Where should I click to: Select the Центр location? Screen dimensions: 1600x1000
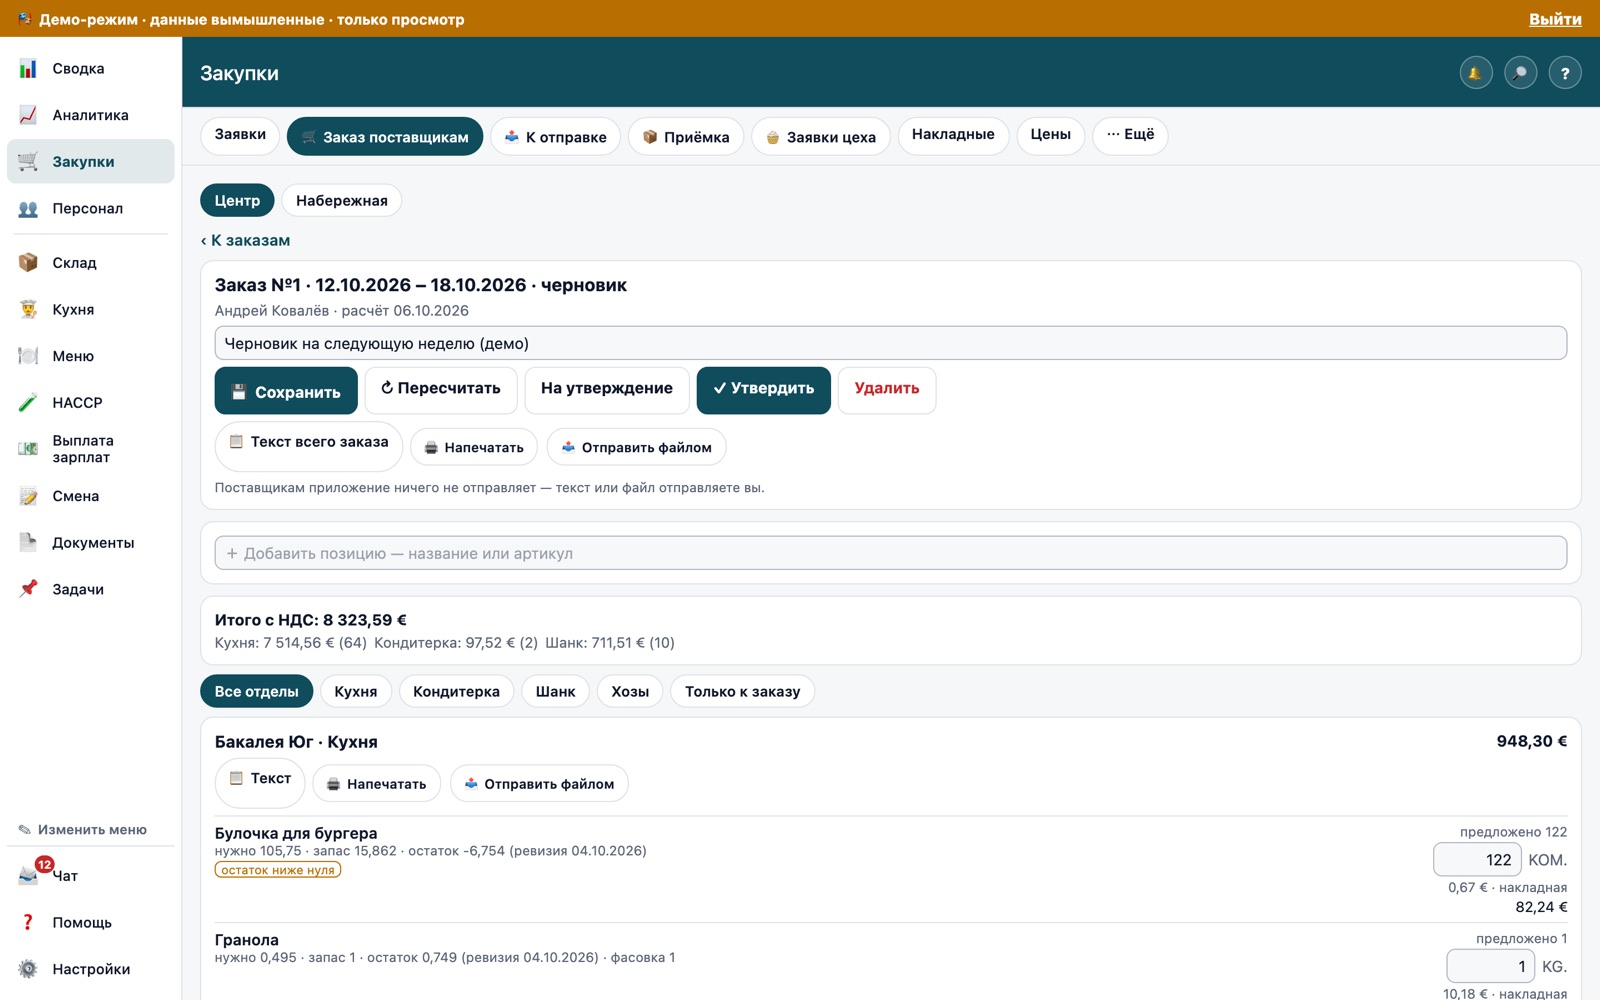coord(237,201)
